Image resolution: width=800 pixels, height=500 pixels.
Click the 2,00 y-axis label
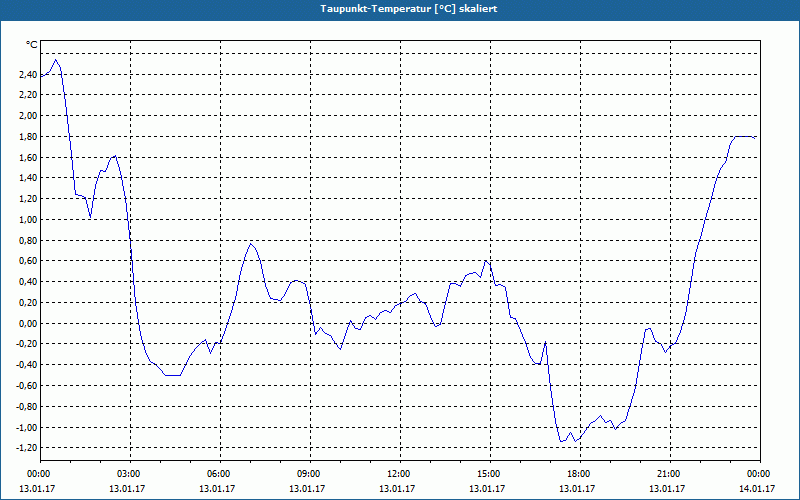click(x=28, y=115)
